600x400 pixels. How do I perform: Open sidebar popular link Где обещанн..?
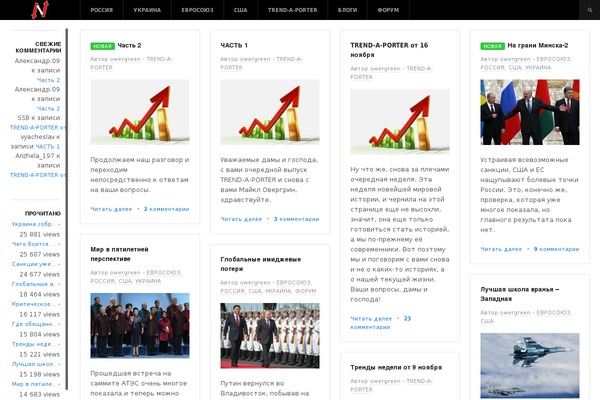tap(34, 324)
